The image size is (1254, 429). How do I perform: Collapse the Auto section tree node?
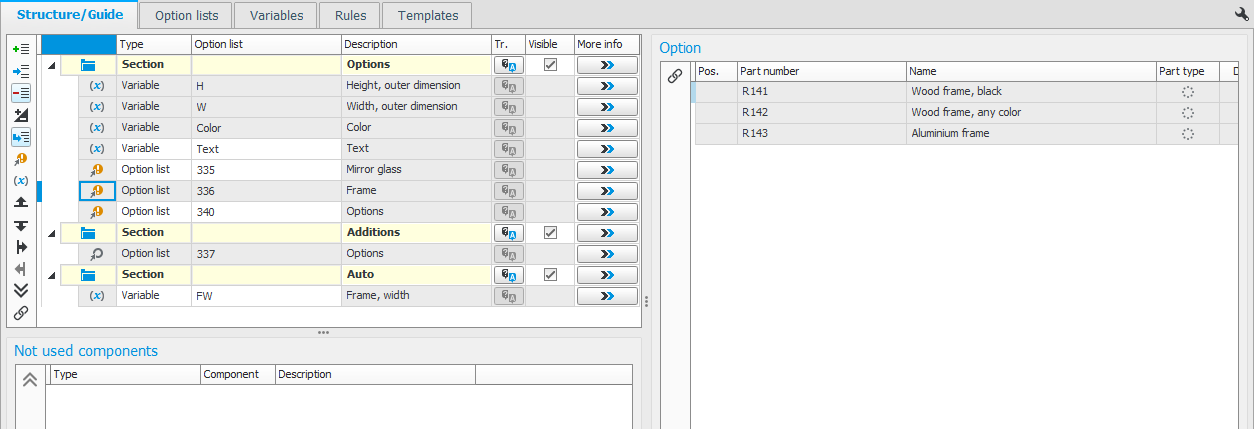(x=52, y=275)
